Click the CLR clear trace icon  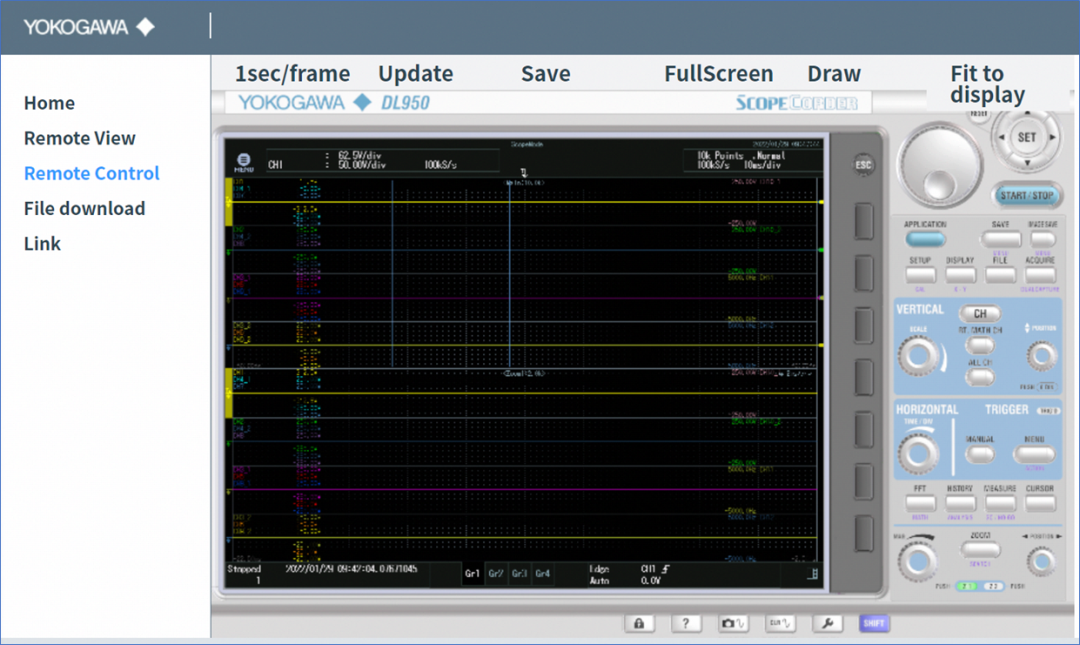pyautogui.click(x=781, y=623)
